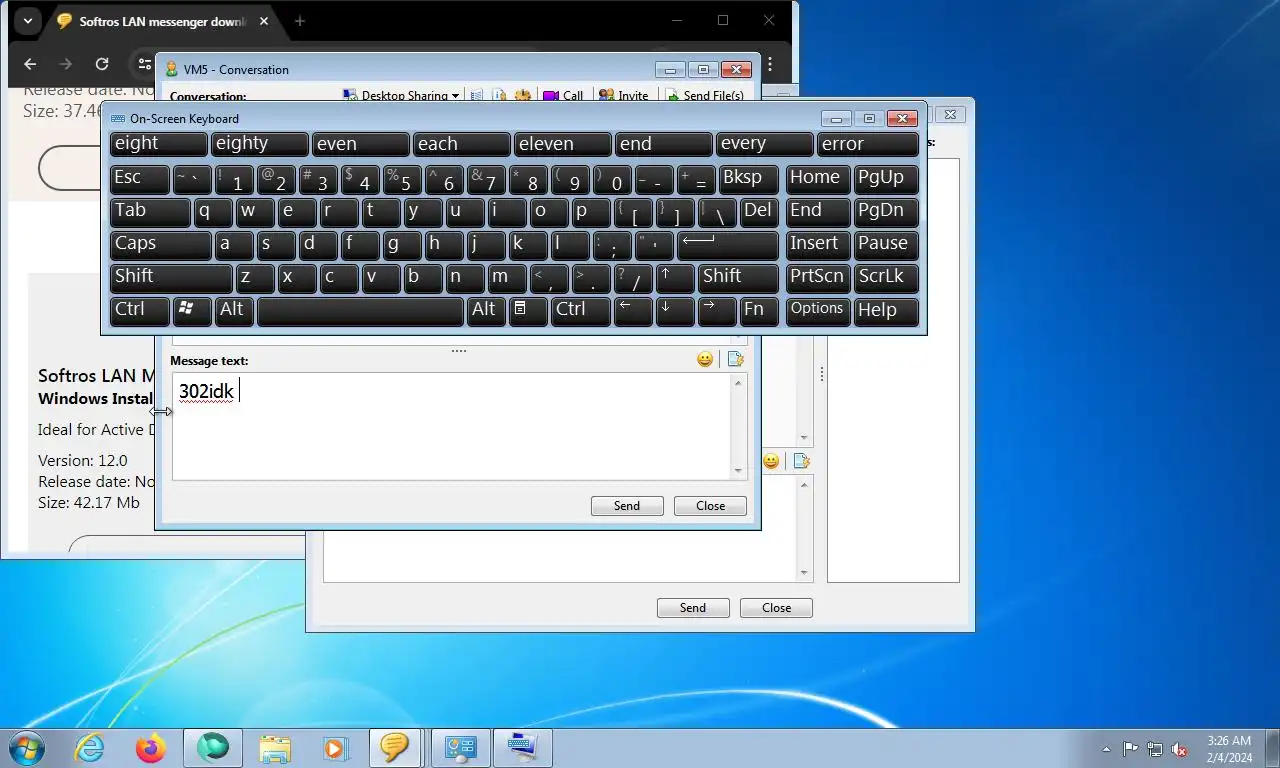Toggle the Shift key next to the z key
This screenshot has height=768, width=1280.
(171, 277)
